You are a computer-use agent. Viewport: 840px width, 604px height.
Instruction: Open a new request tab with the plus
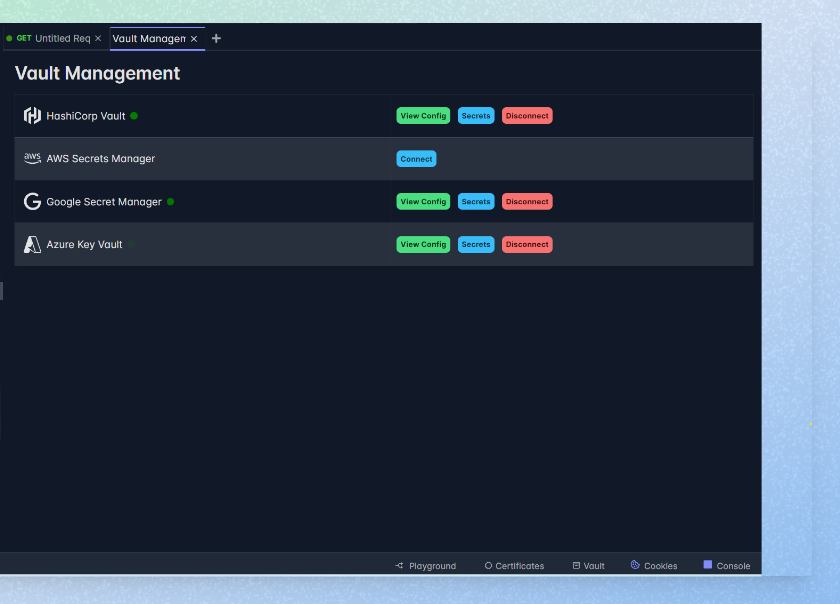[216, 37]
